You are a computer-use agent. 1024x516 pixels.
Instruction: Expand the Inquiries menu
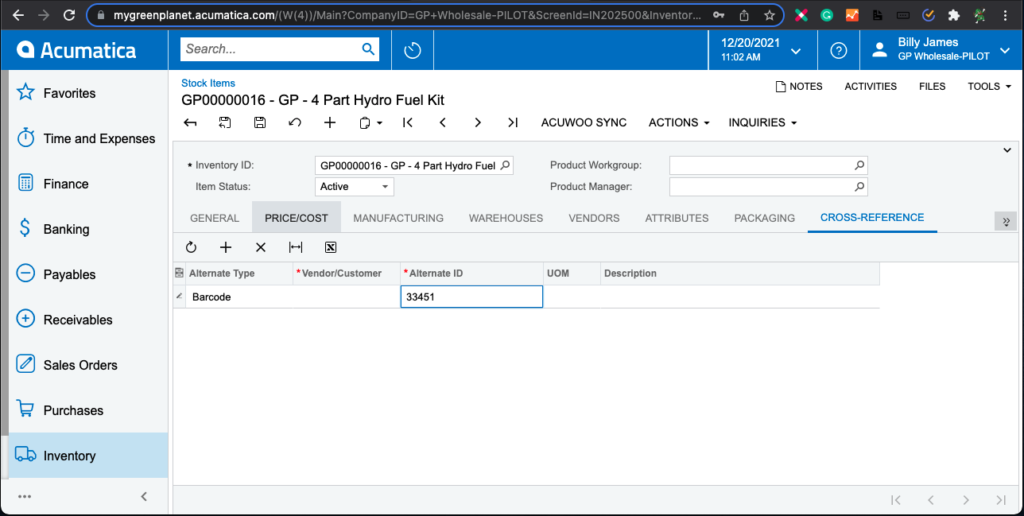pos(762,123)
